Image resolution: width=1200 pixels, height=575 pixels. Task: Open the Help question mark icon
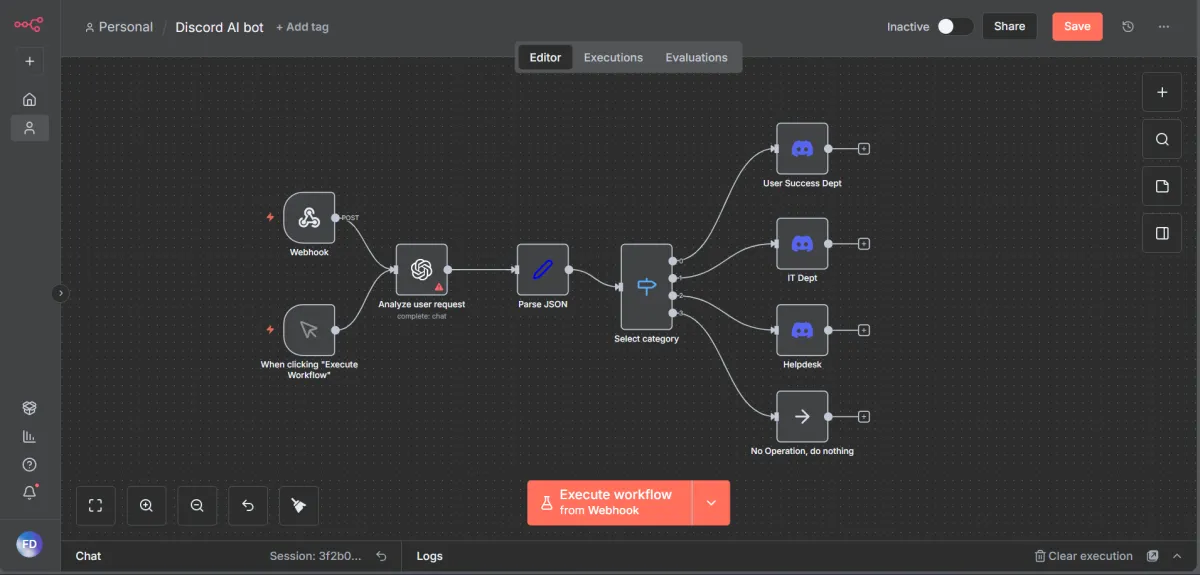(x=30, y=465)
